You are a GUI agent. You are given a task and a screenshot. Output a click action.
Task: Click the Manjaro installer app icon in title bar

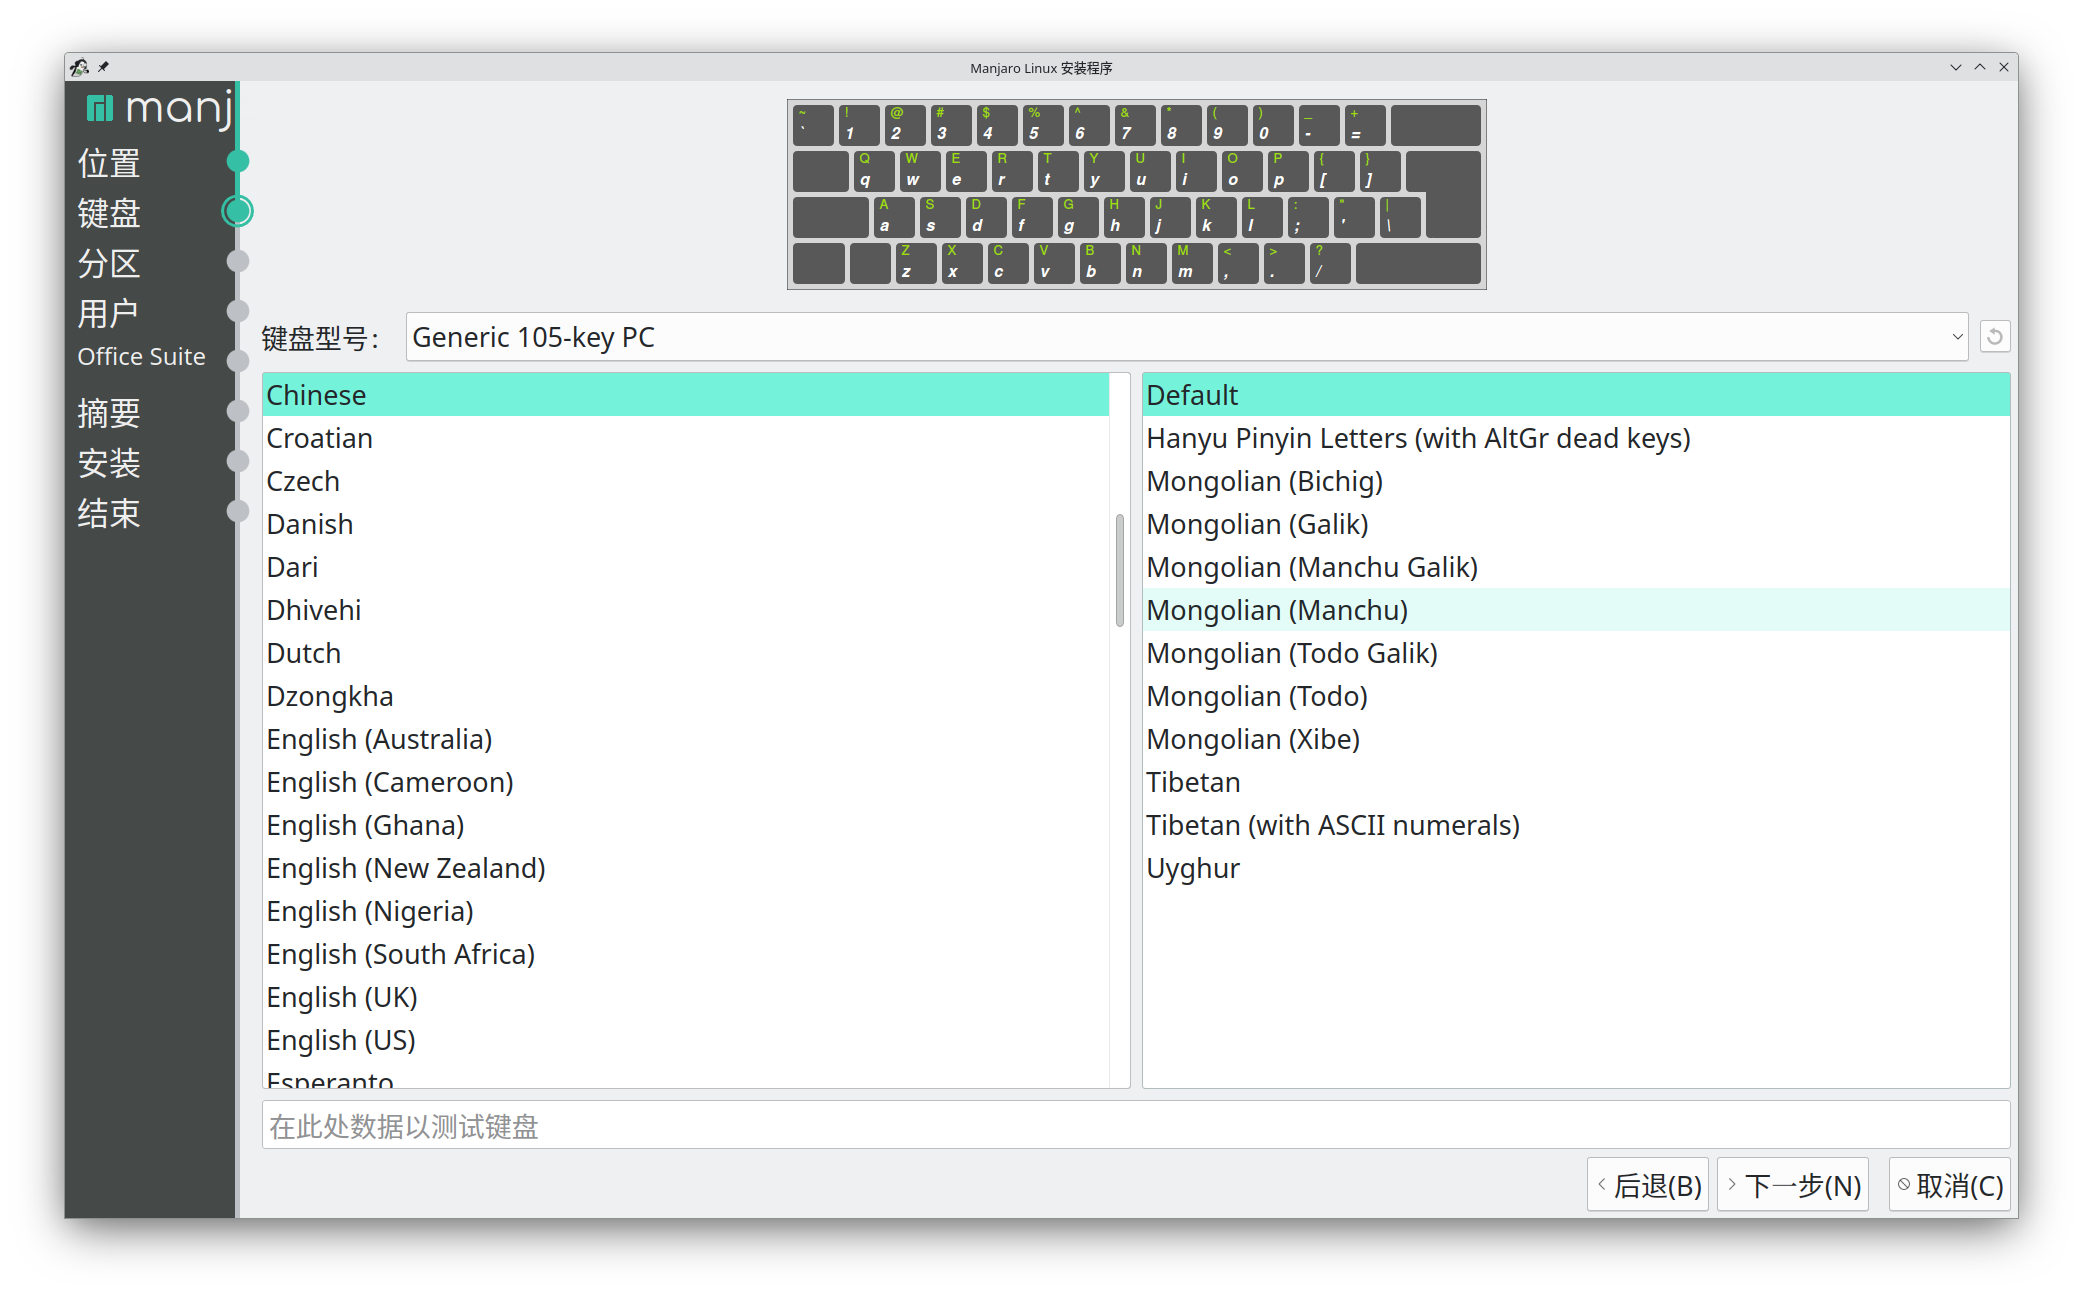80,67
